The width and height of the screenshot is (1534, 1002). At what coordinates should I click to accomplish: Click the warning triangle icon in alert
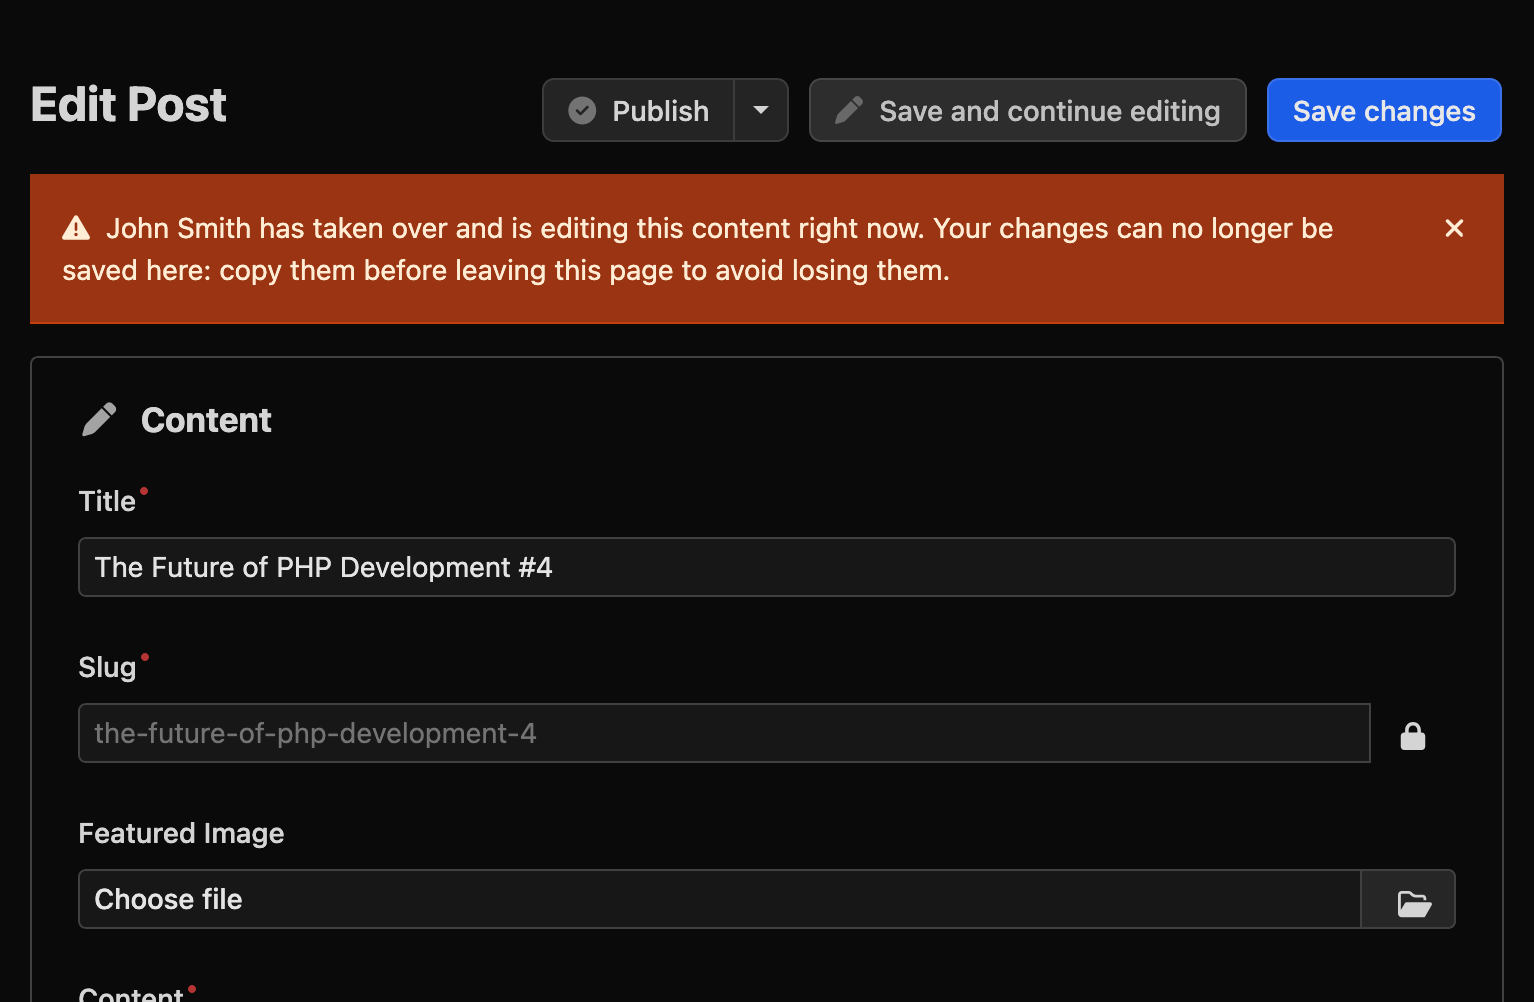click(76, 229)
